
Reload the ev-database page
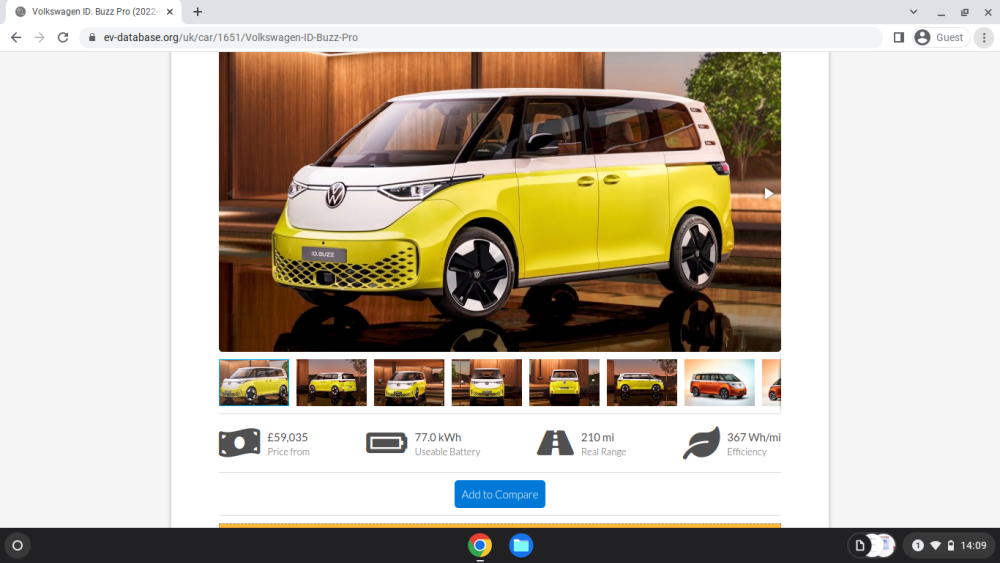pyautogui.click(x=62, y=38)
